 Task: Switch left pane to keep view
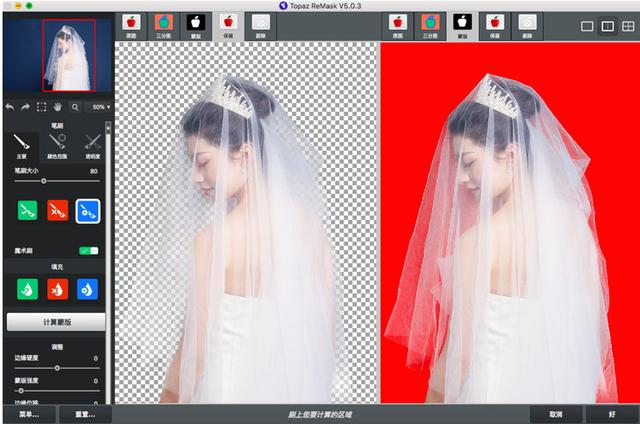coord(228,26)
